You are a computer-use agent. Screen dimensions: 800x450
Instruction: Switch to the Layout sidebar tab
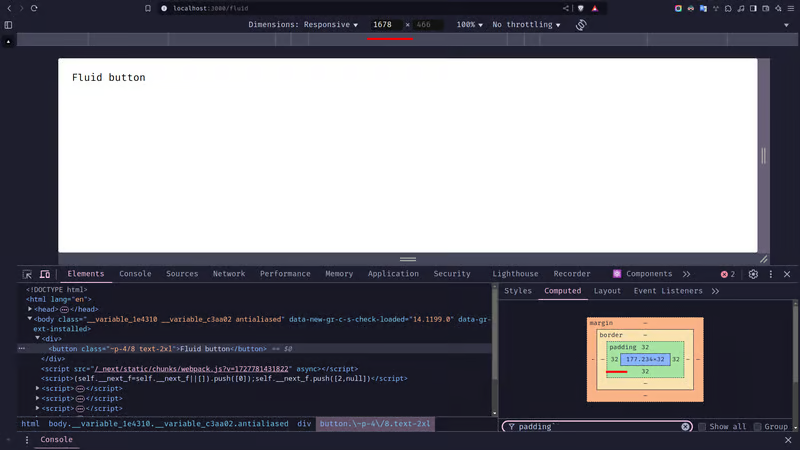pyautogui.click(x=607, y=291)
